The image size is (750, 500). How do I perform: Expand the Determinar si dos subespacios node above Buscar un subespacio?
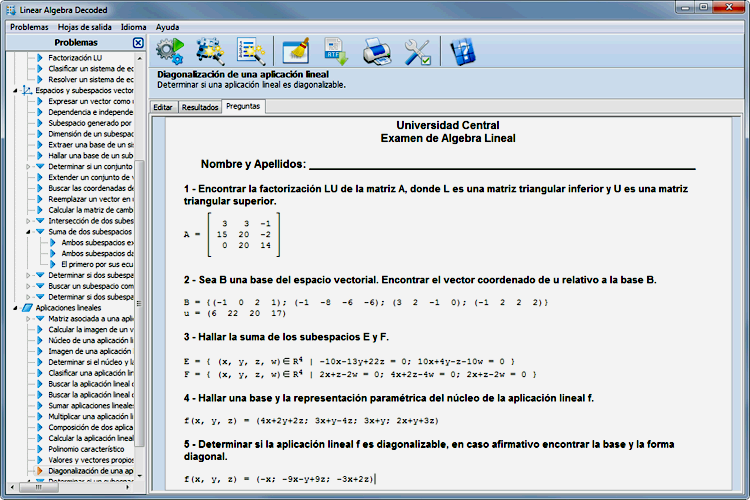click(28, 275)
